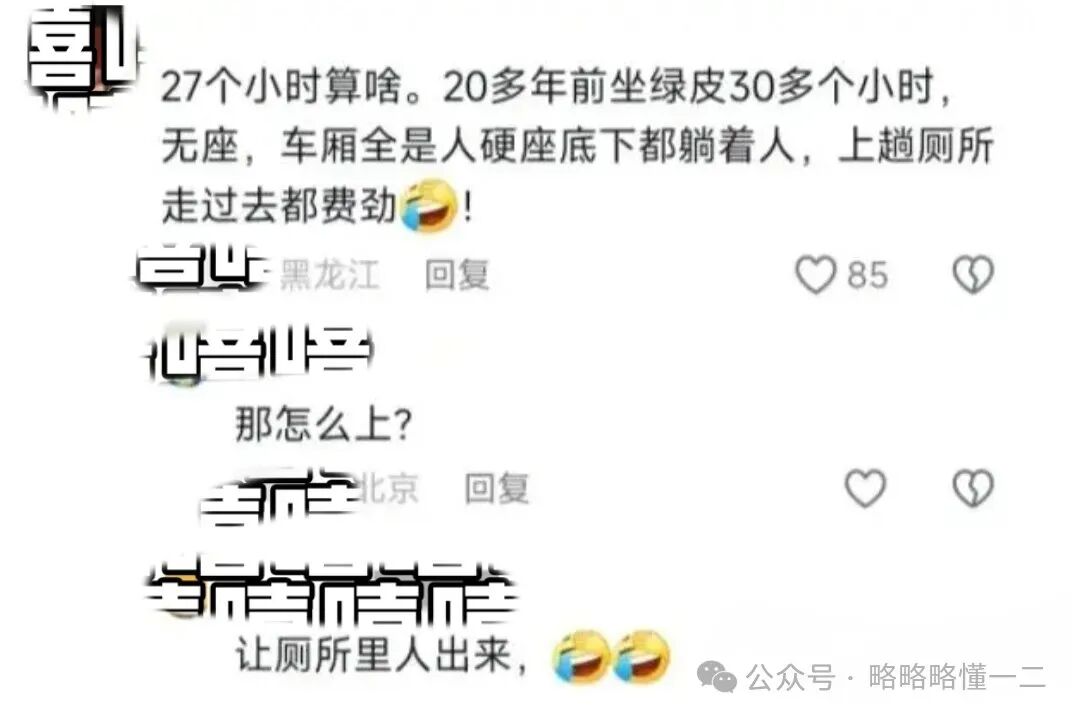Select the comment text '27个小时算啥'

[280, 88]
